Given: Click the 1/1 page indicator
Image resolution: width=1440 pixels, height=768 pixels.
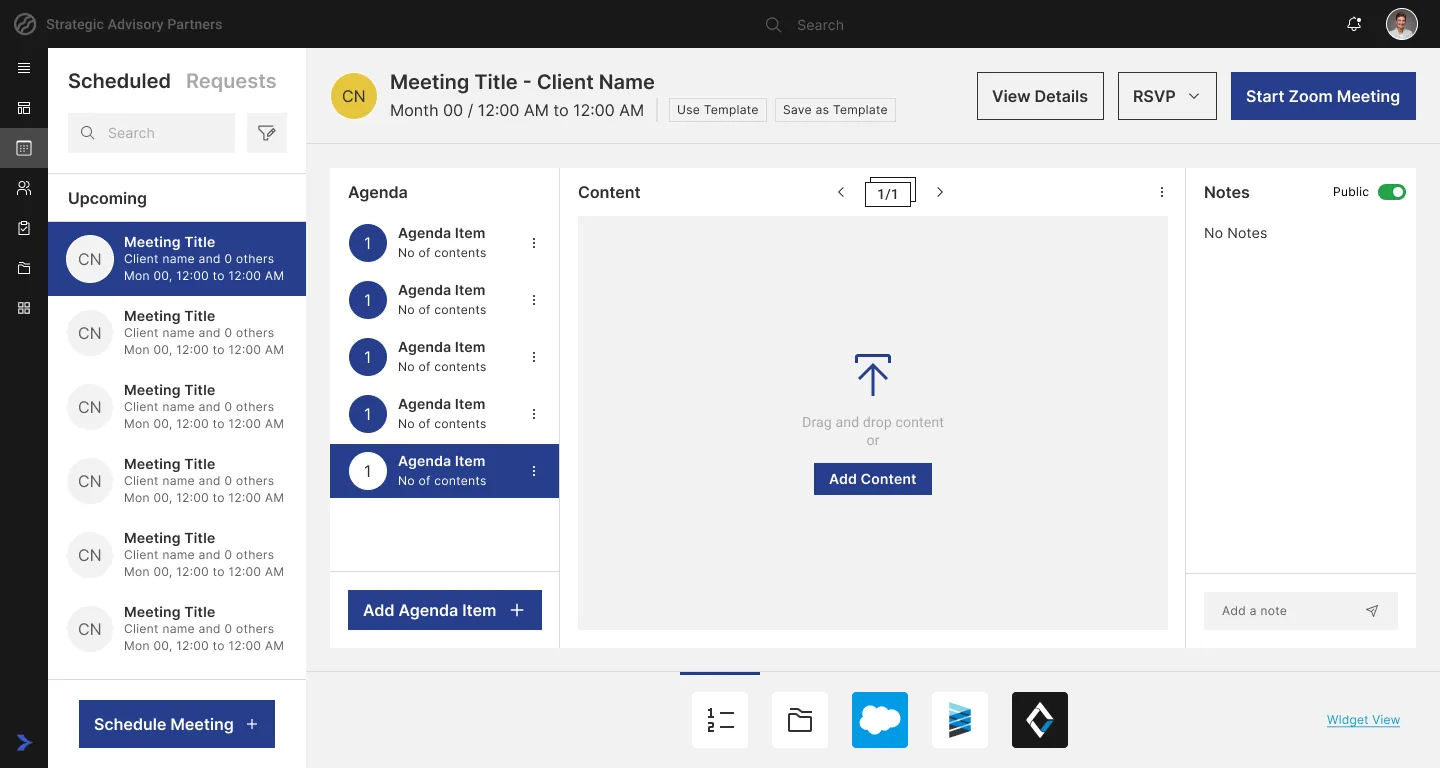Looking at the screenshot, I should (x=889, y=192).
